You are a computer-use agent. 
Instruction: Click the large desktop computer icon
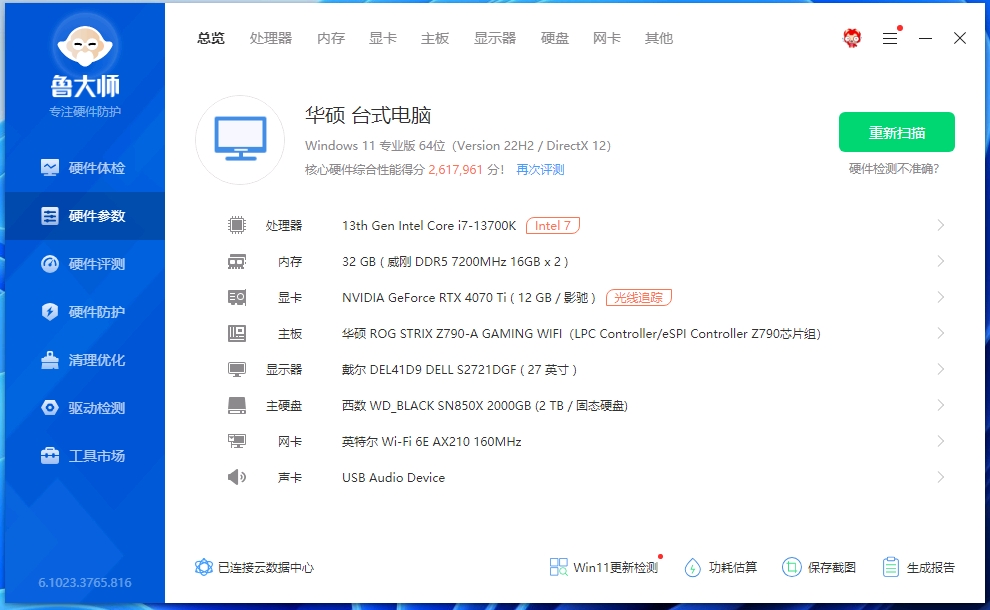tap(240, 140)
